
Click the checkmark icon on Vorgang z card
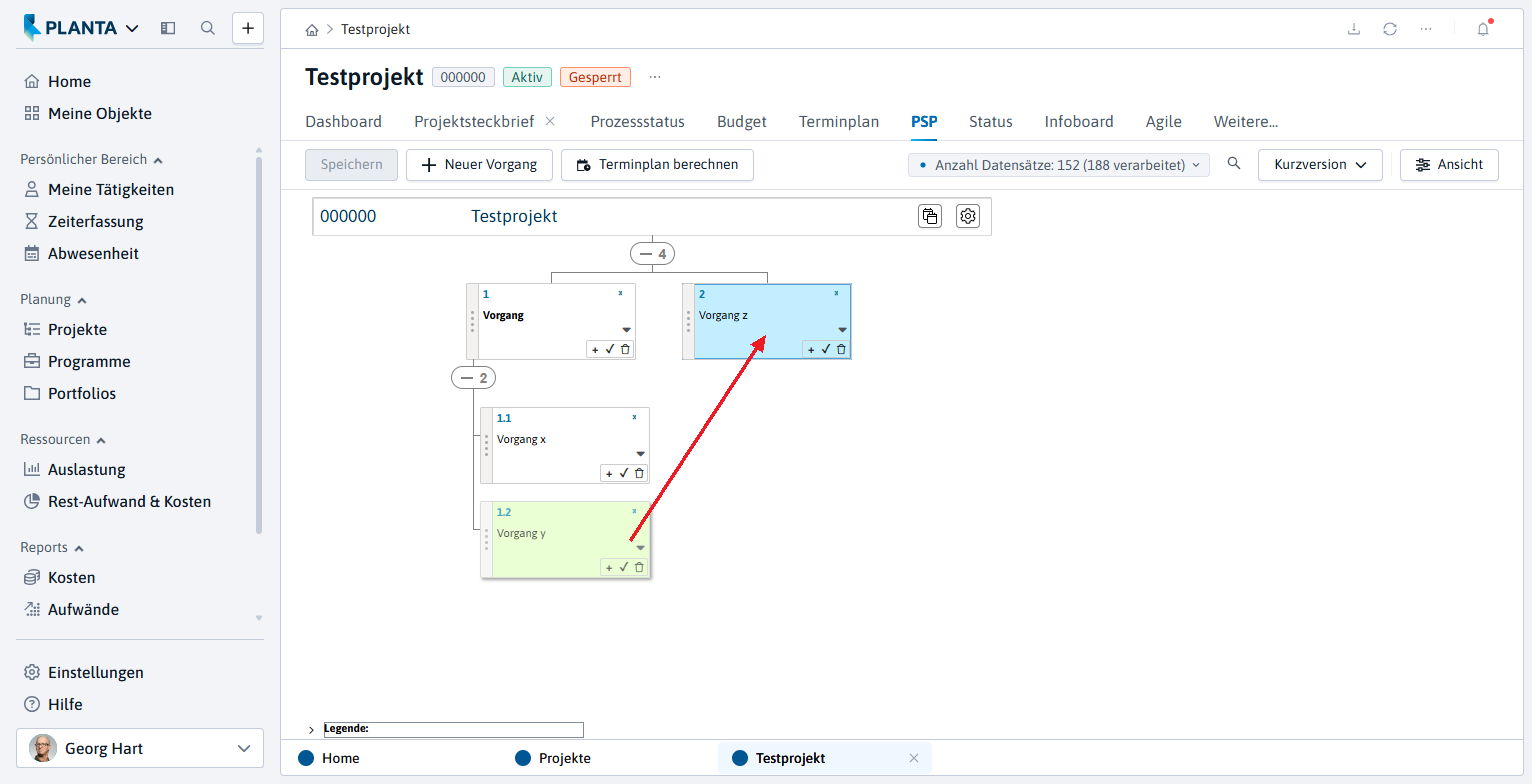(826, 349)
